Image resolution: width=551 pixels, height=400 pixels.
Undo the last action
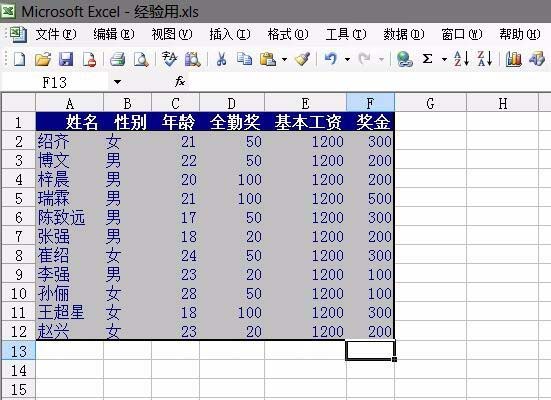click(331, 59)
